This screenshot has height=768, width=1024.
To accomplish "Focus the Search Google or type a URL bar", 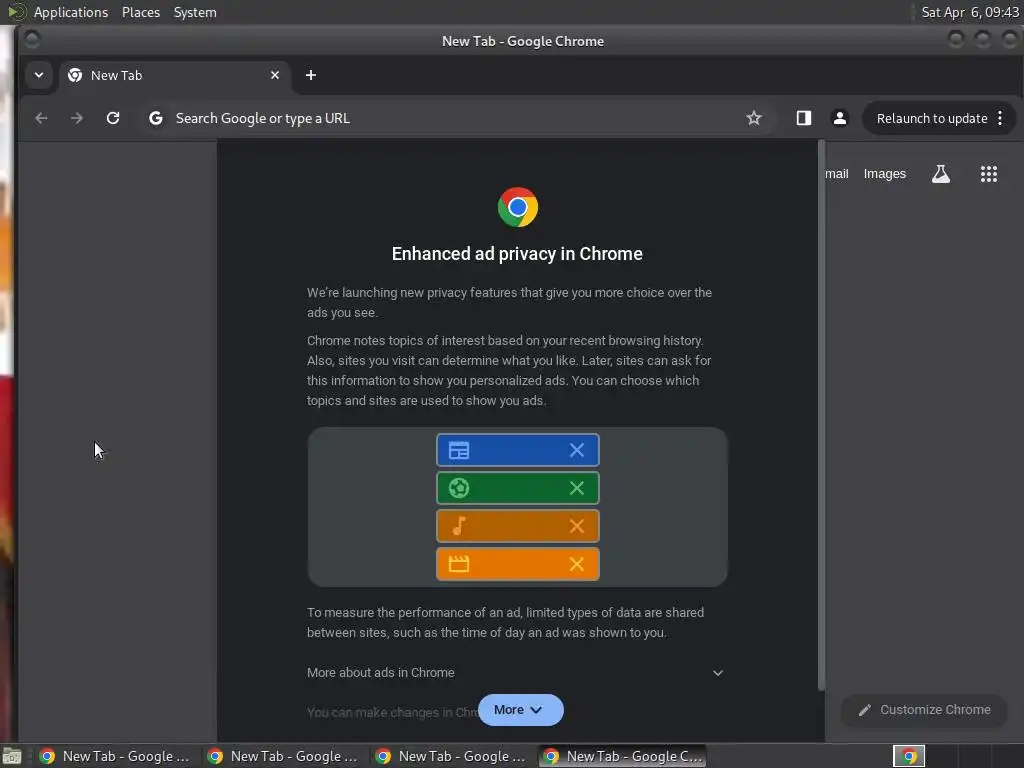I will (457, 118).
